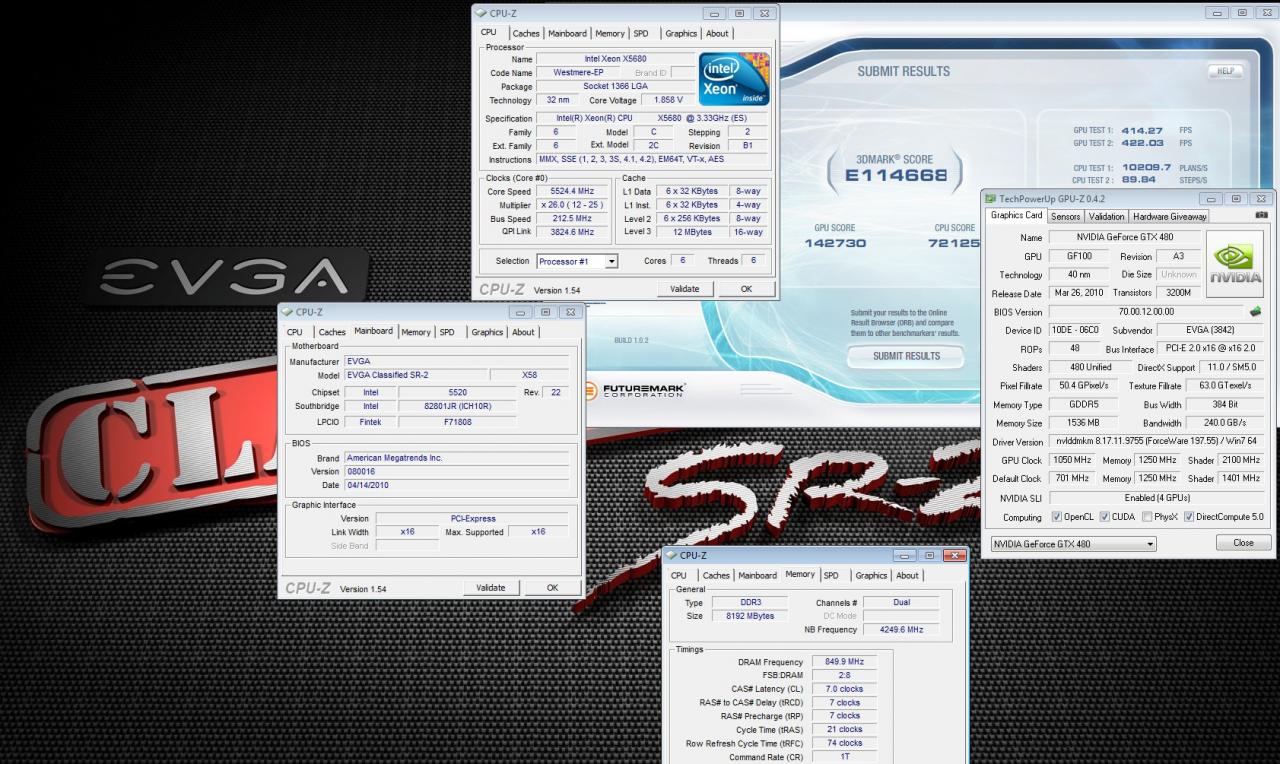Click Validate in Mainboard CPU-Z window

point(491,587)
